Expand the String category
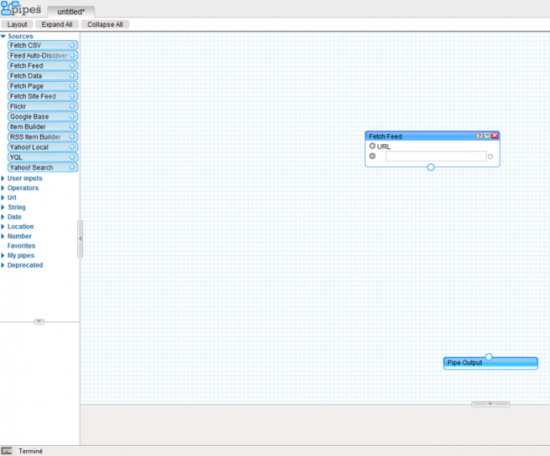This screenshot has height=456, width=550. click(x=3, y=207)
